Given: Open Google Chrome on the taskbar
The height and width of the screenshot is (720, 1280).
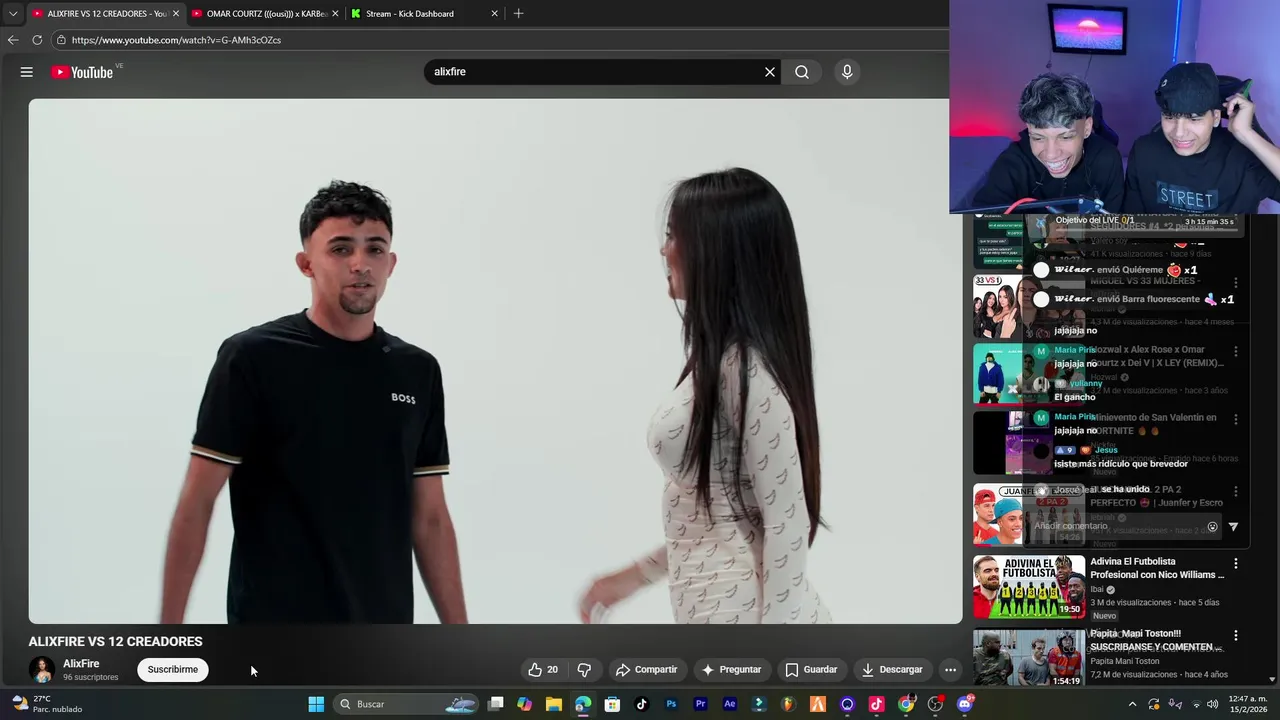Looking at the screenshot, I should (906, 704).
